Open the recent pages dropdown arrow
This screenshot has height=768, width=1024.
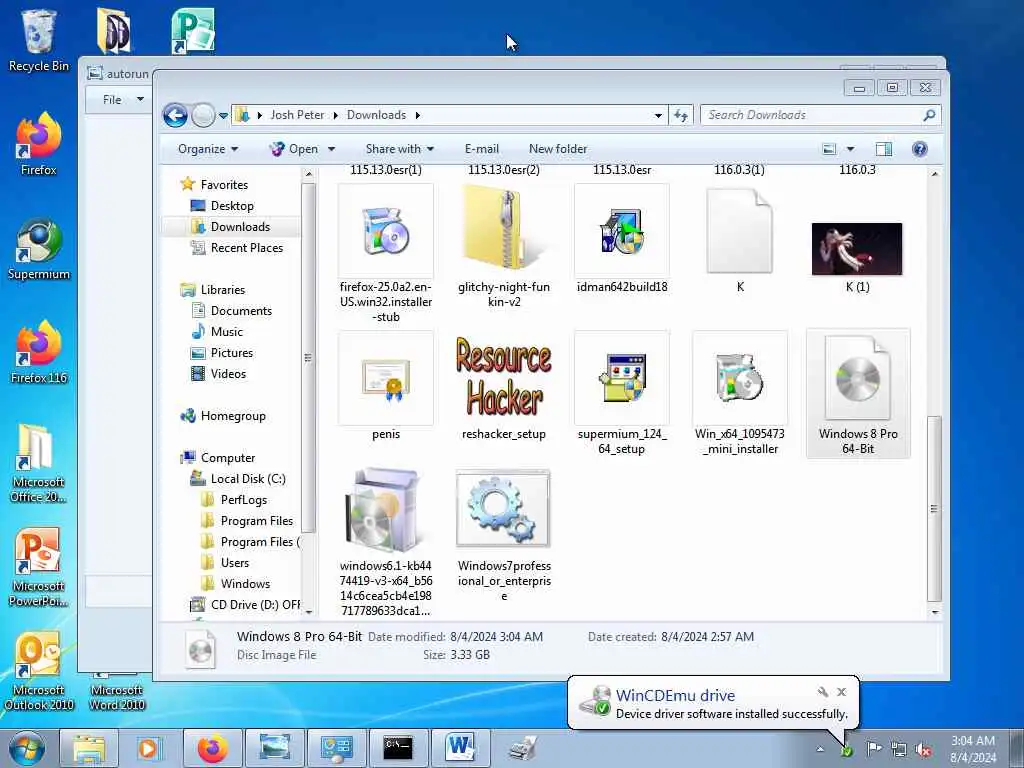tap(223, 116)
